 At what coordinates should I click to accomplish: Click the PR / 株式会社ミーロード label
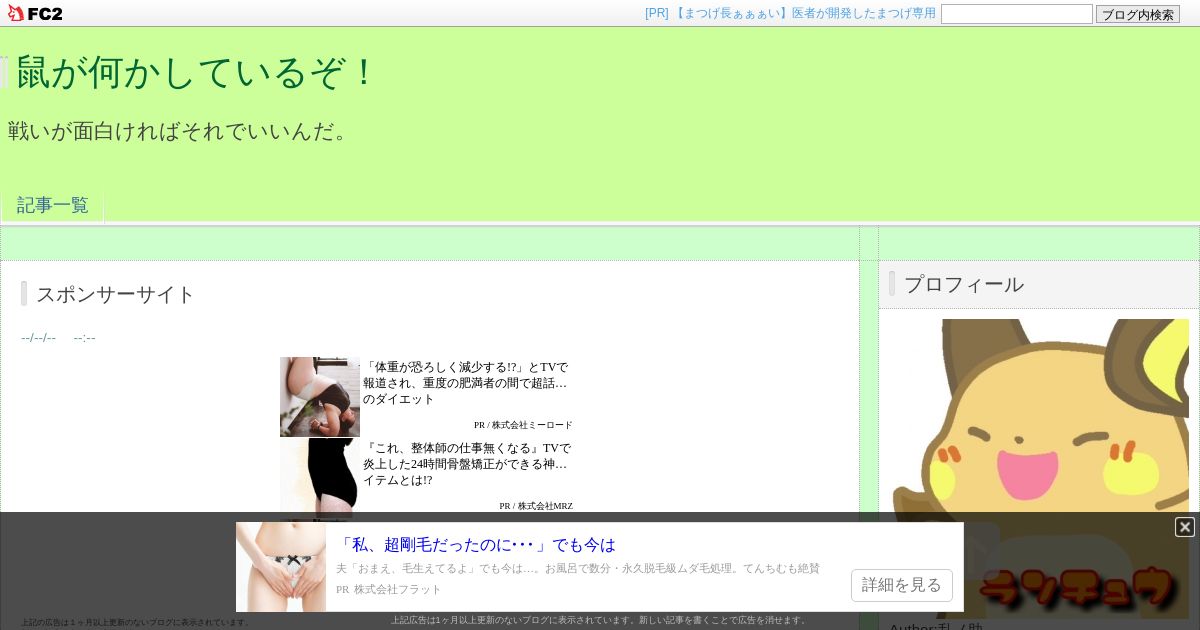[x=523, y=425]
